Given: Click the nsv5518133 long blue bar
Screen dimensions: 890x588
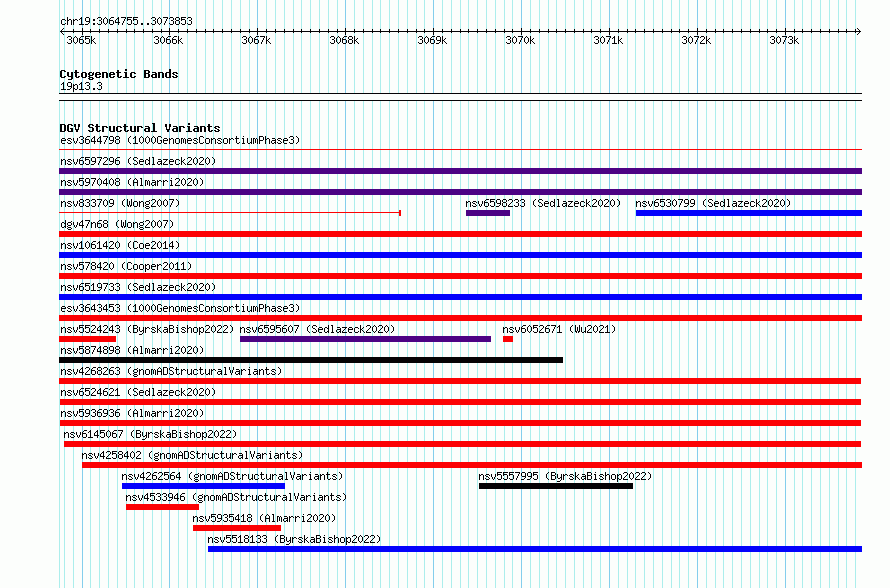Looking at the screenshot, I should coord(535,549).
